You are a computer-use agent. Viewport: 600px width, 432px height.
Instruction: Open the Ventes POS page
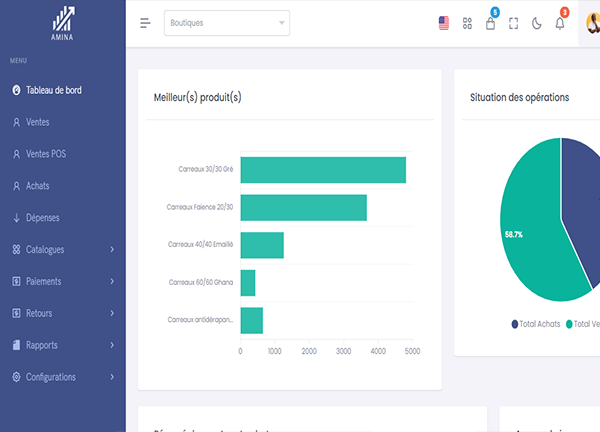51,154
